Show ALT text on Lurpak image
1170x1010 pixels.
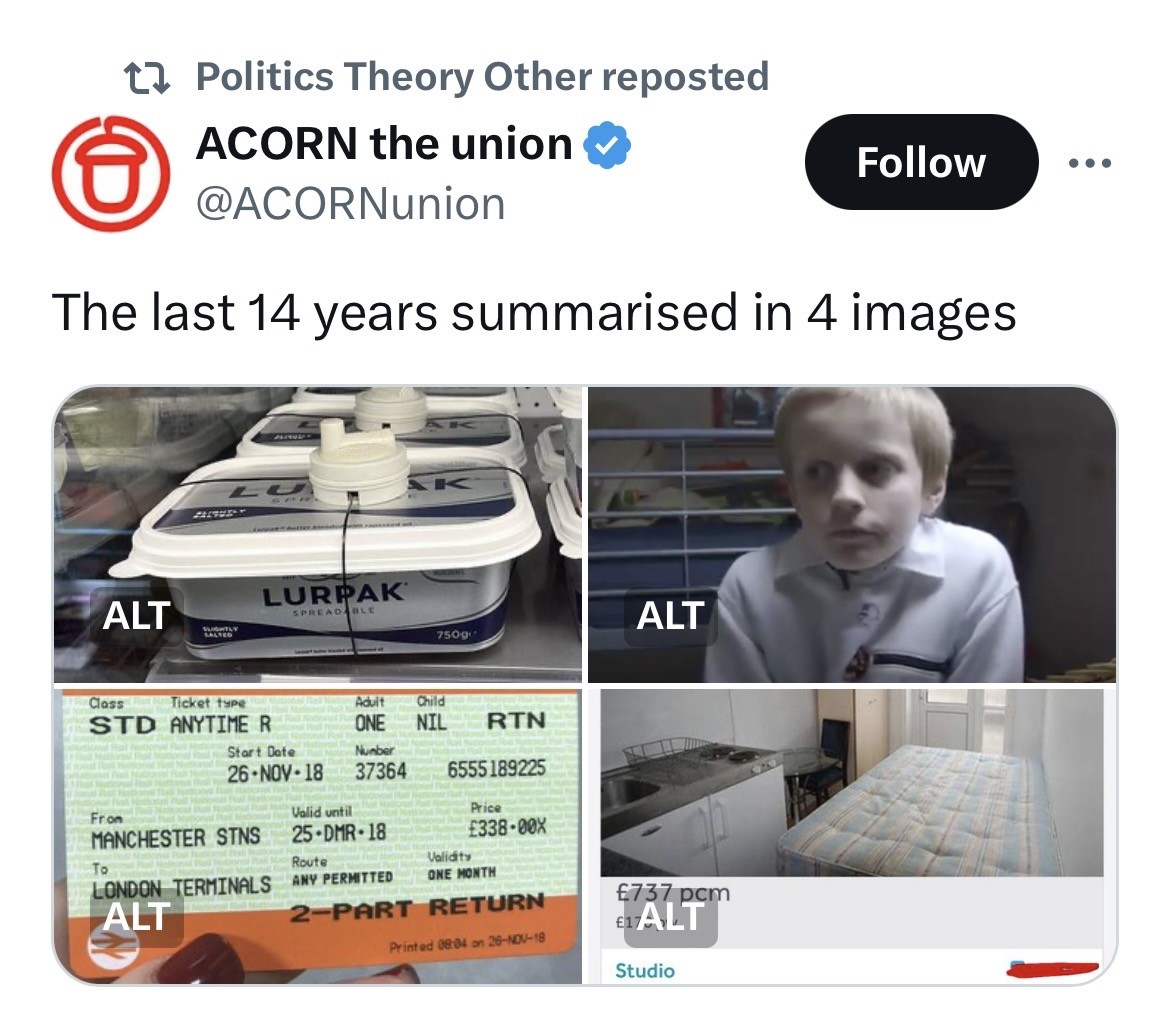137,615
